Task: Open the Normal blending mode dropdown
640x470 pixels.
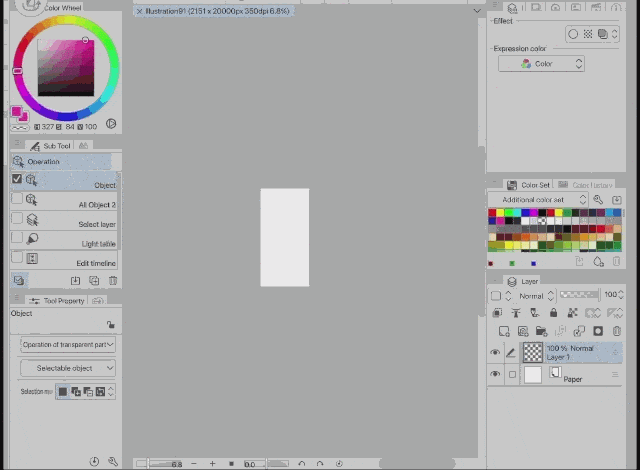Action: click(536, 296)
